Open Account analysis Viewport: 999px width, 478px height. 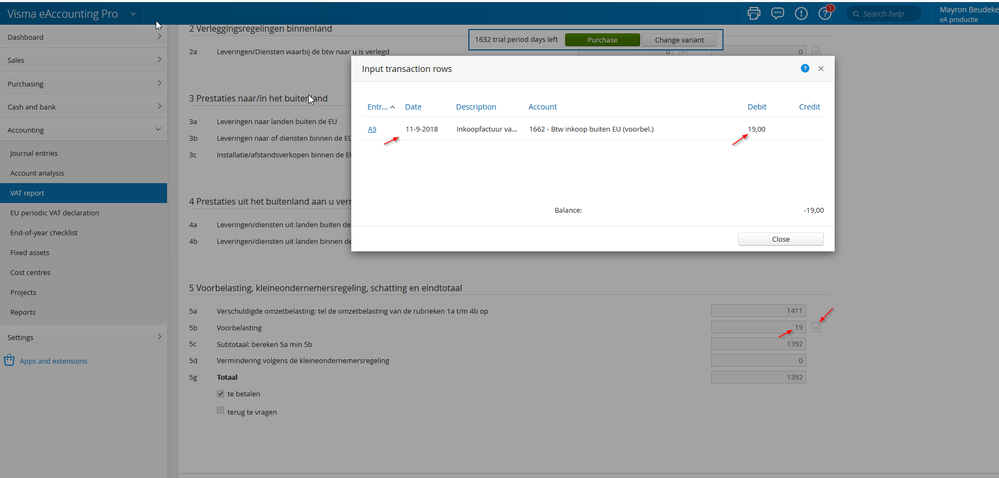(x=37, y=173)
